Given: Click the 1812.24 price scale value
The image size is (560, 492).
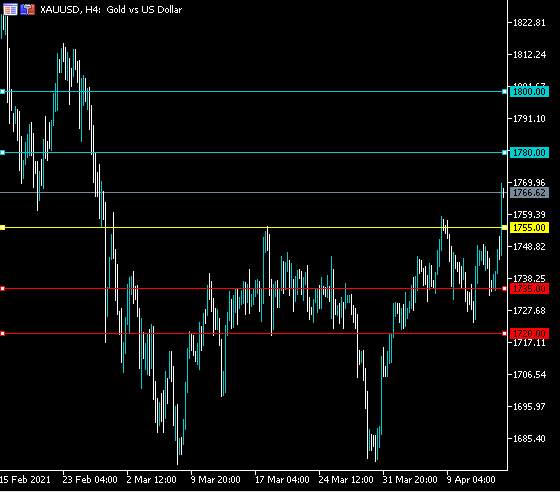Looking at the screenshot, I should click(529, 55).
